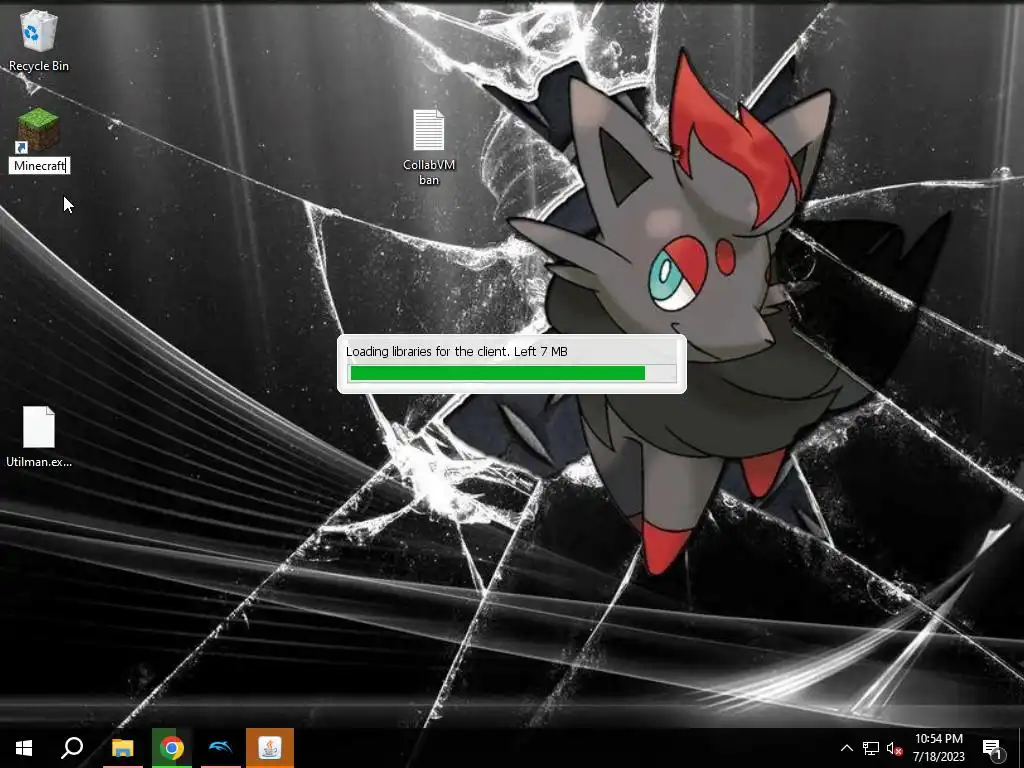The image size is (1024, 768).
Task: Select the Minecraft grass block shortcut icon
Action: coord(39,131)
